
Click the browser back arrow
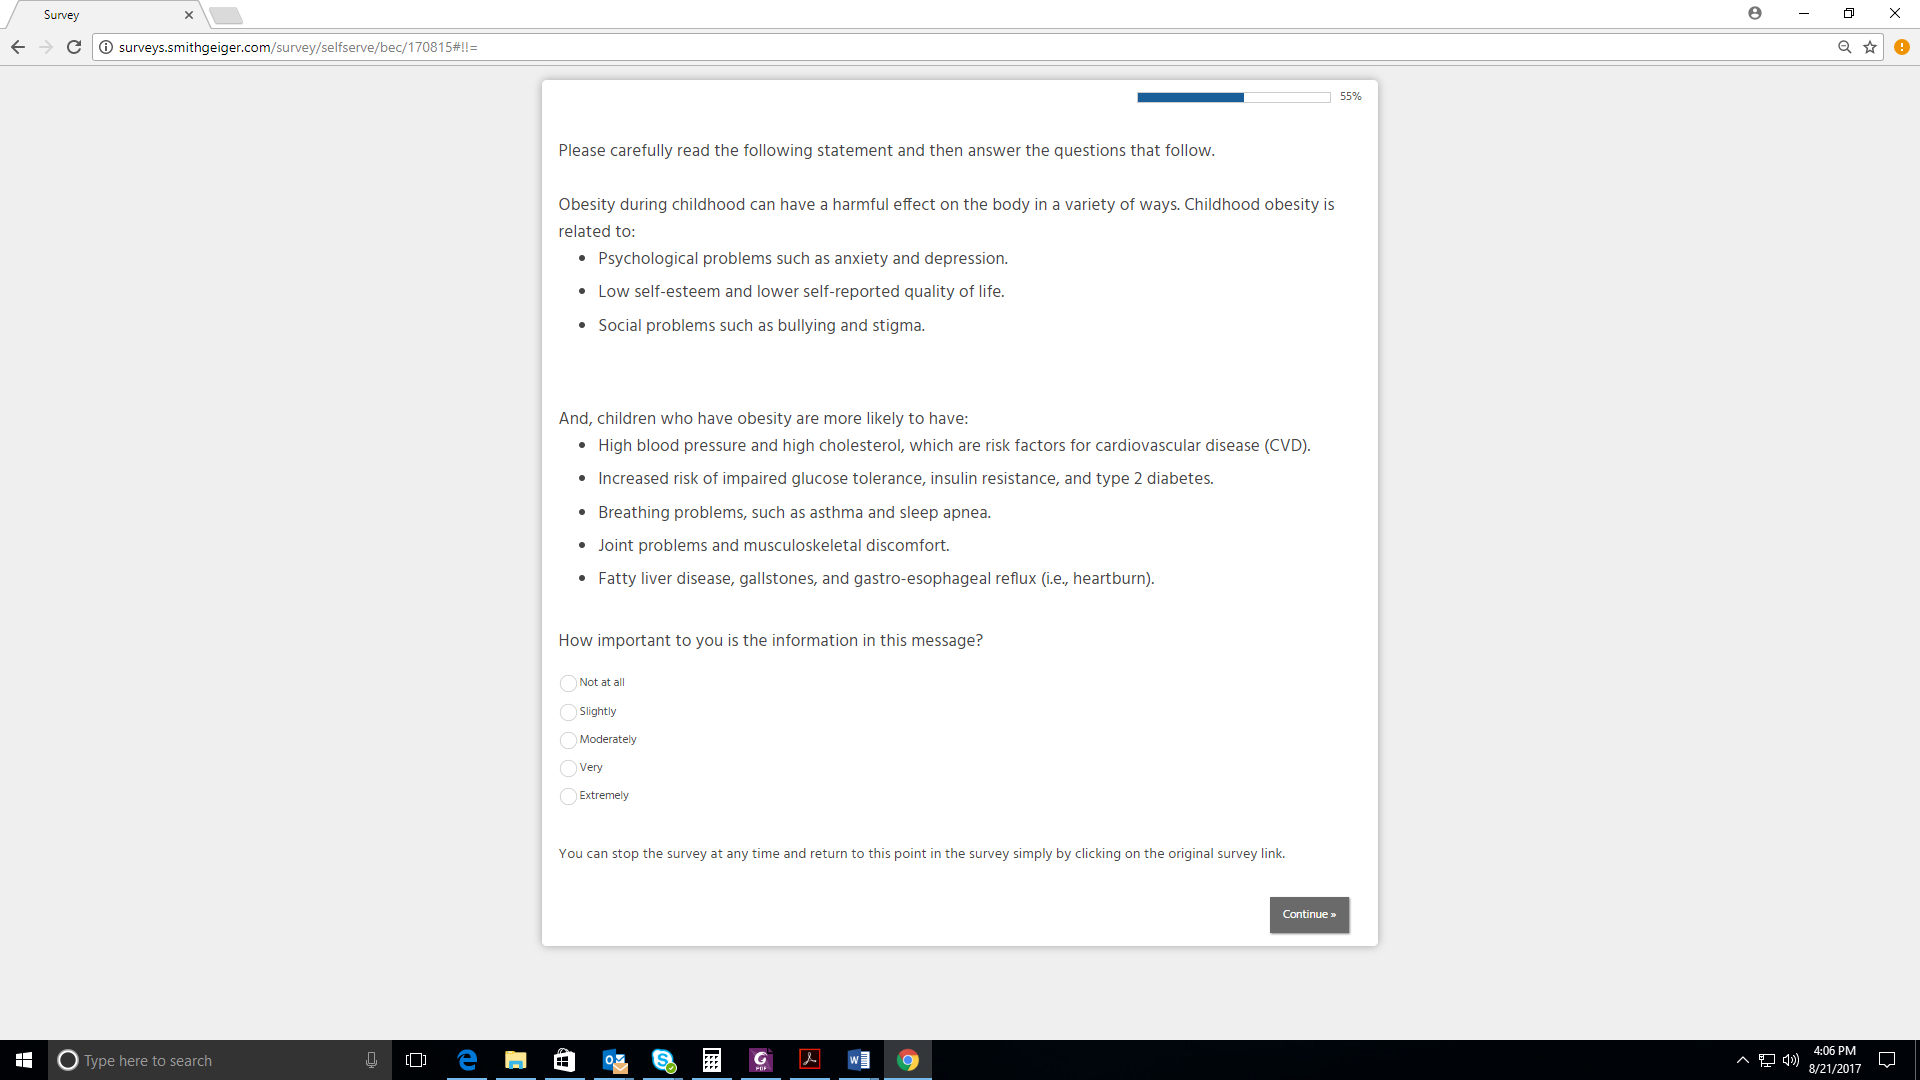[18, 47]
